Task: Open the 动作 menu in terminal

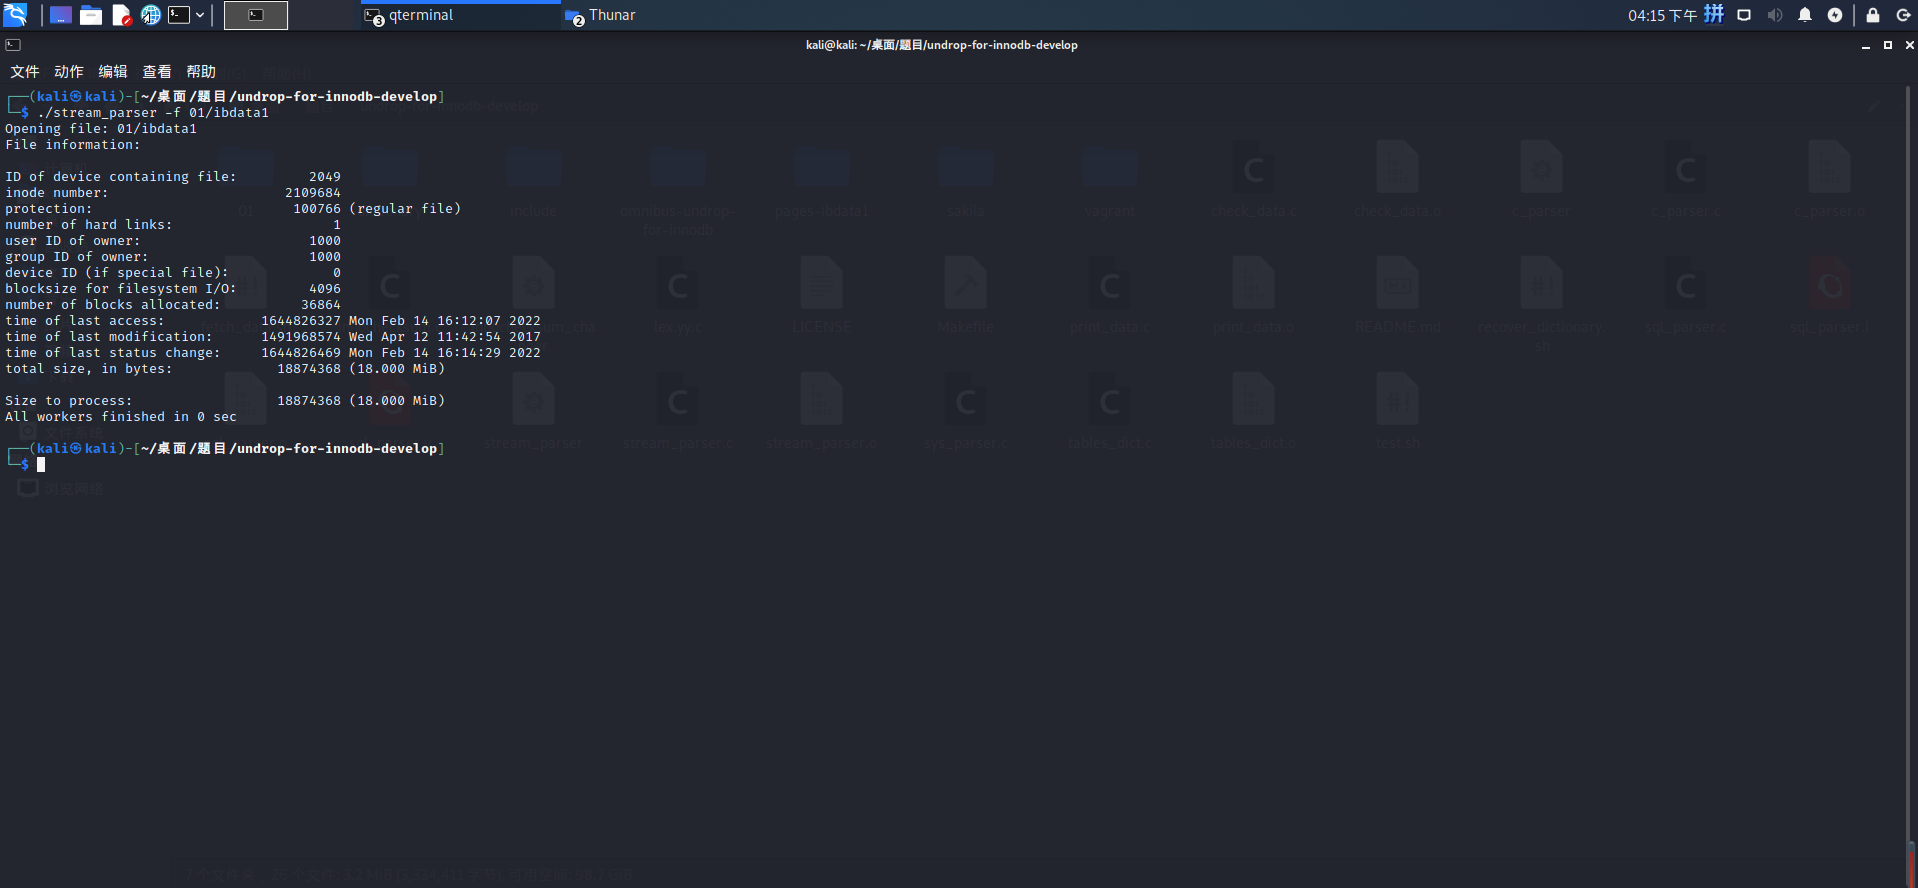Action: point(69,72)
